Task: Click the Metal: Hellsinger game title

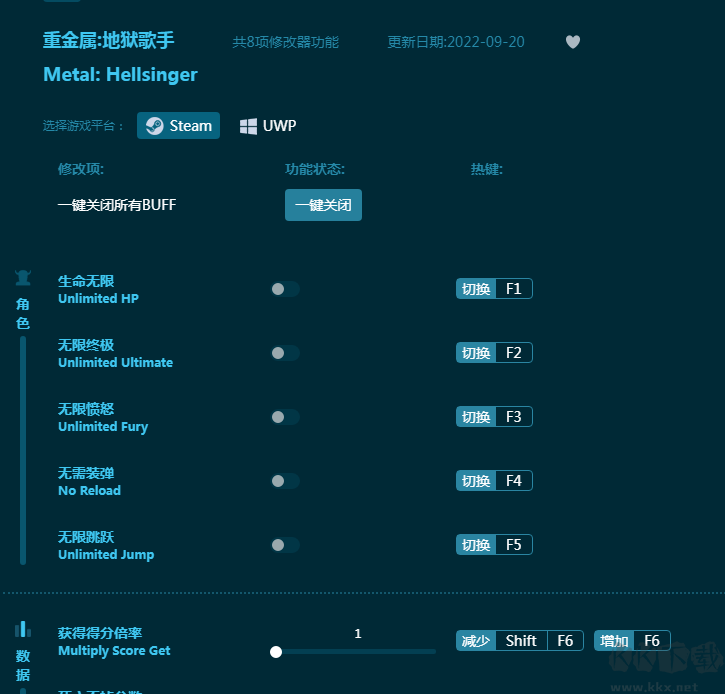Action: pyautogui.click(x=120, y=75)
